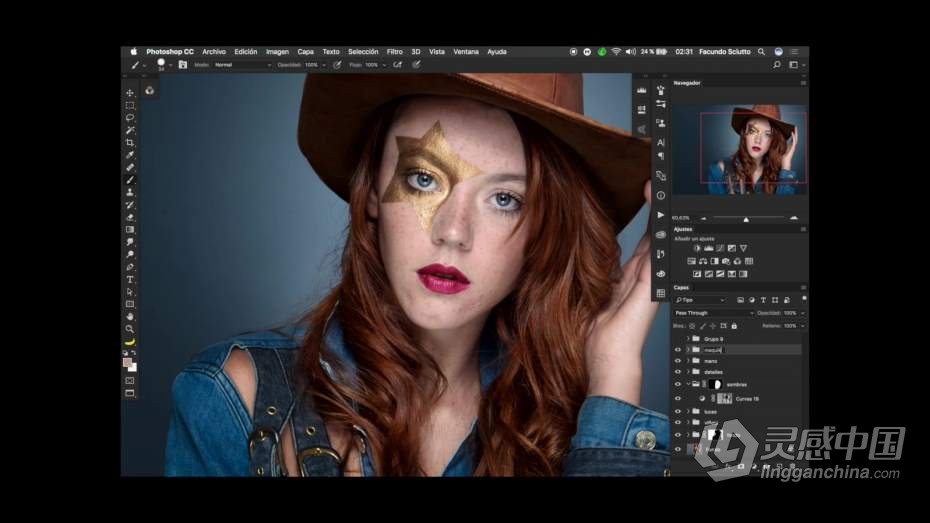This screenshot has height=523, width=930.
Task: Add a Levels adjustment
Action: pyautogui.click(x=709, y=248)
